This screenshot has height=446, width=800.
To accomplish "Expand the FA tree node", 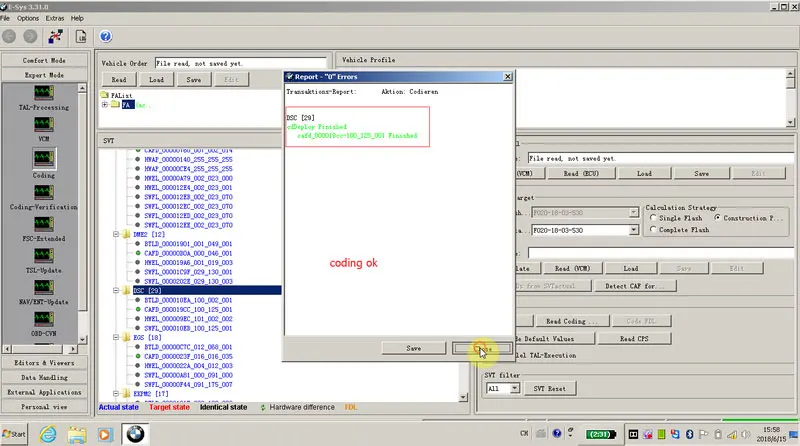I will click(105, 105).
